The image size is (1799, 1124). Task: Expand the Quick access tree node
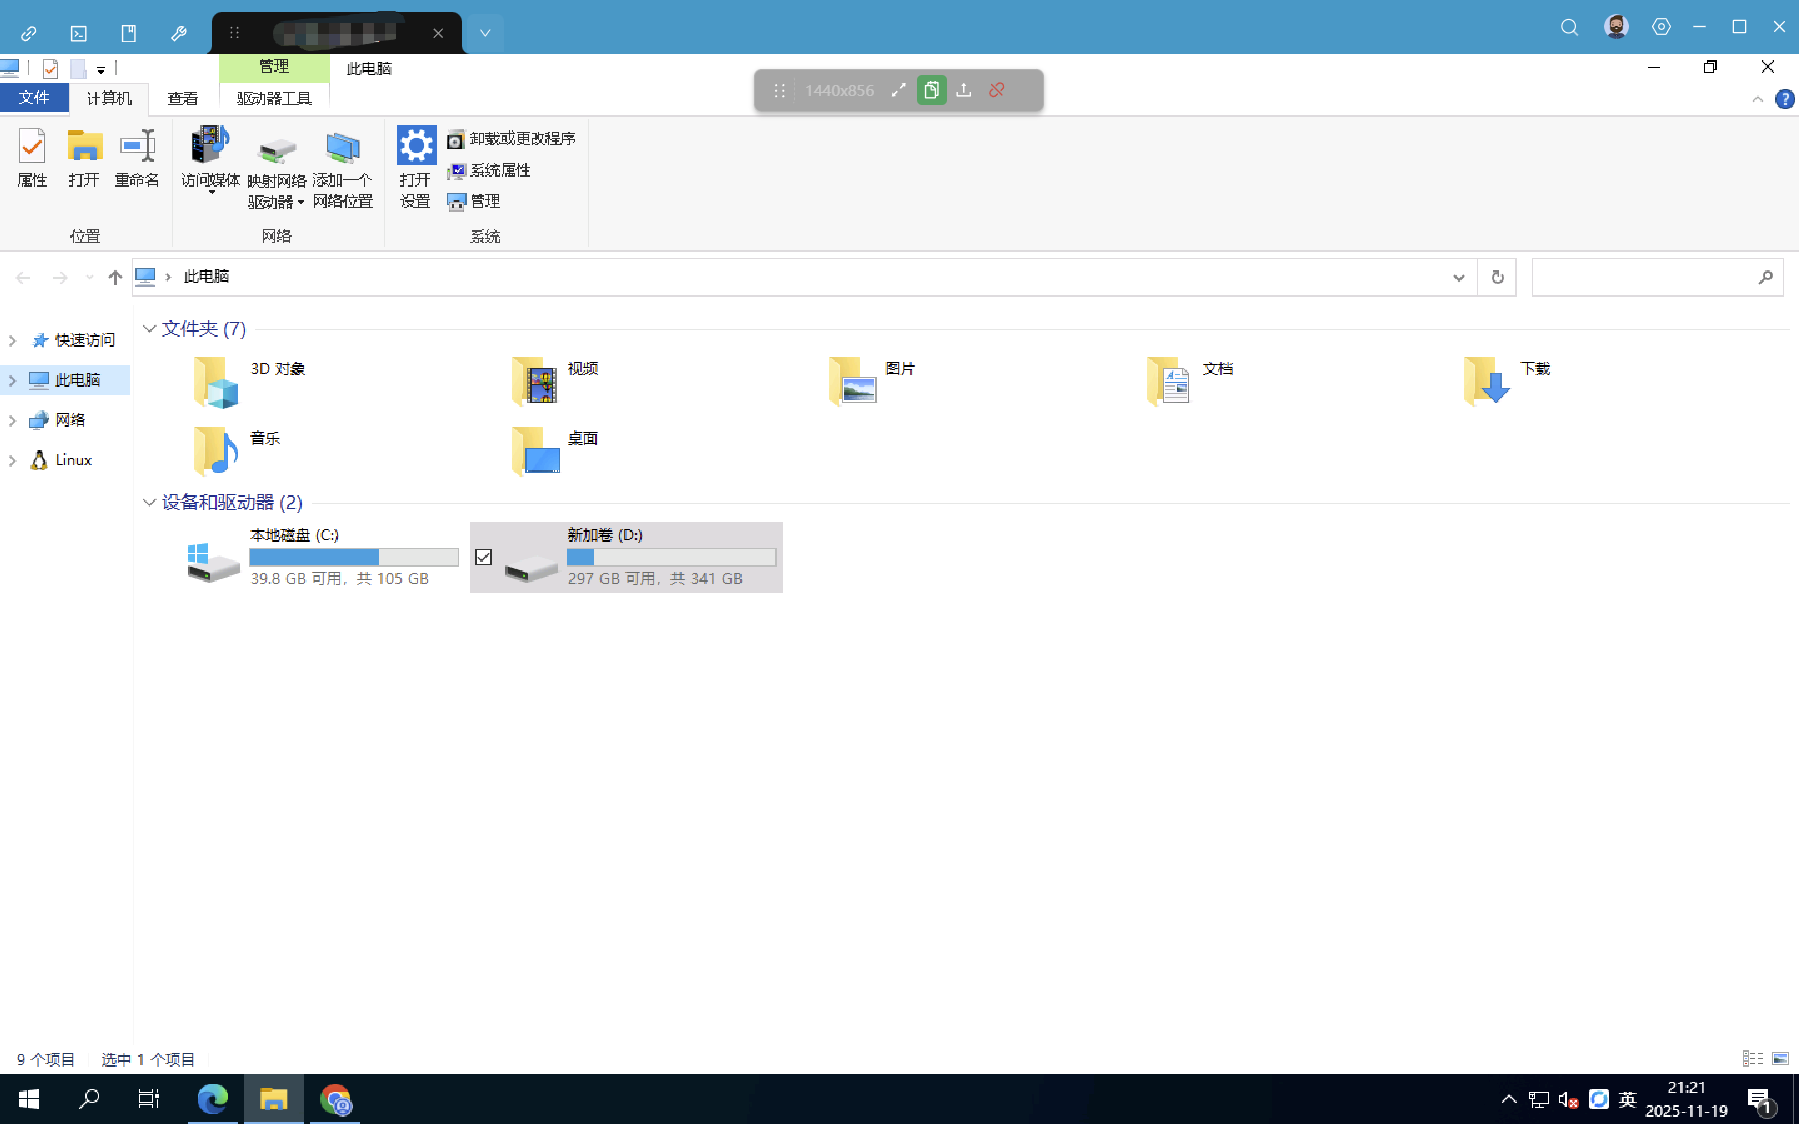click(x=13, y=341)
